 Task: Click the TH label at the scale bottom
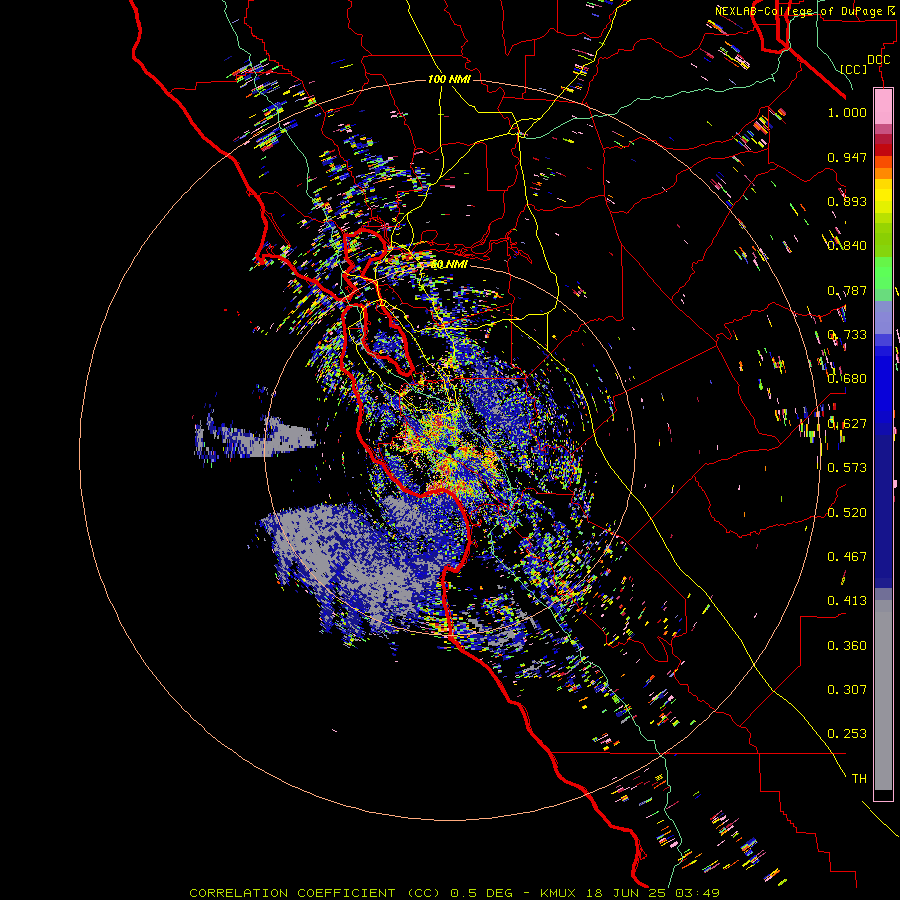(859, 779)
